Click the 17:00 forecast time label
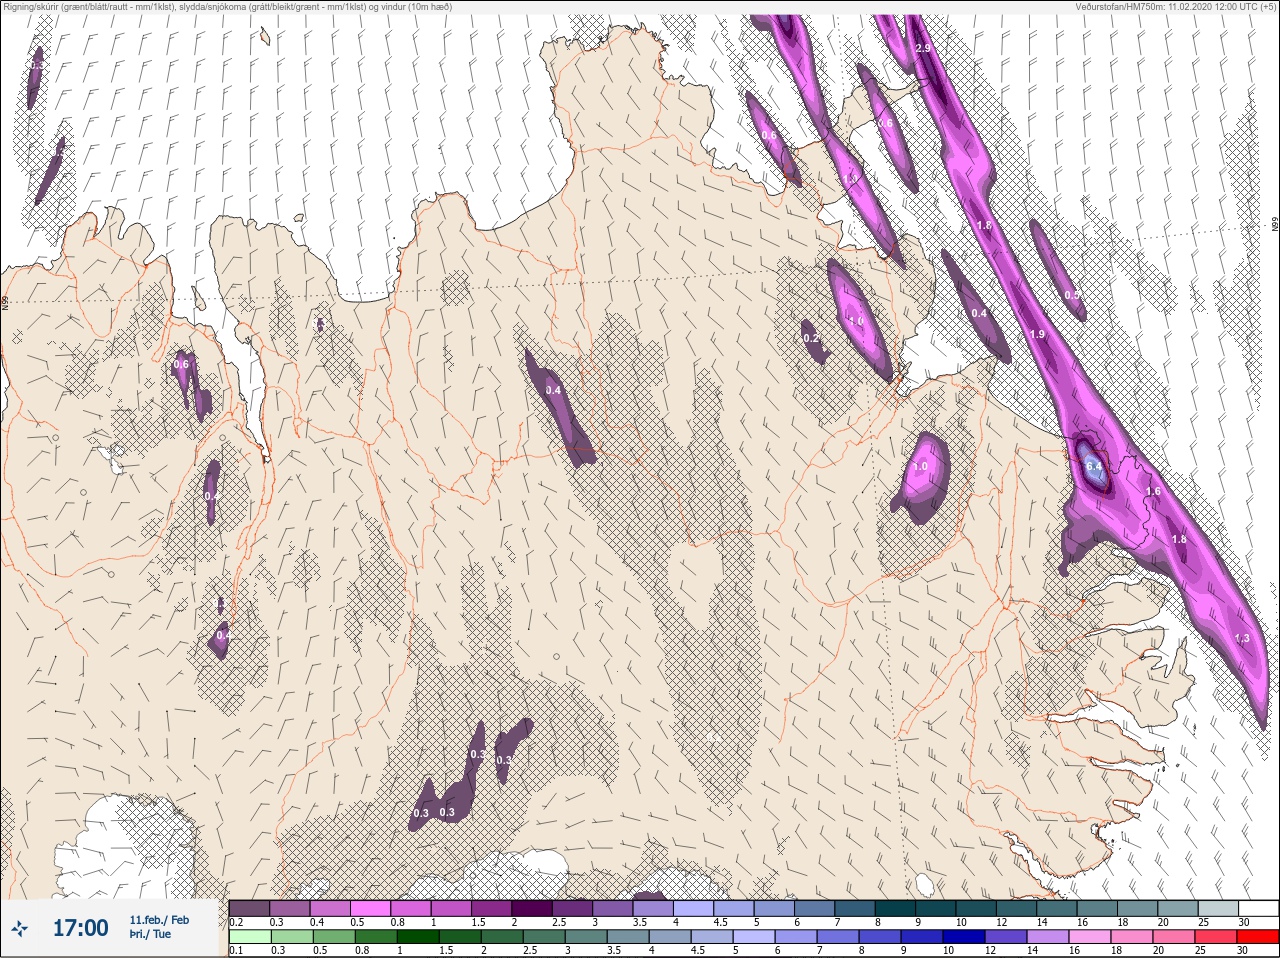The width and height of the screenshot is (1280, 958). 80,929
